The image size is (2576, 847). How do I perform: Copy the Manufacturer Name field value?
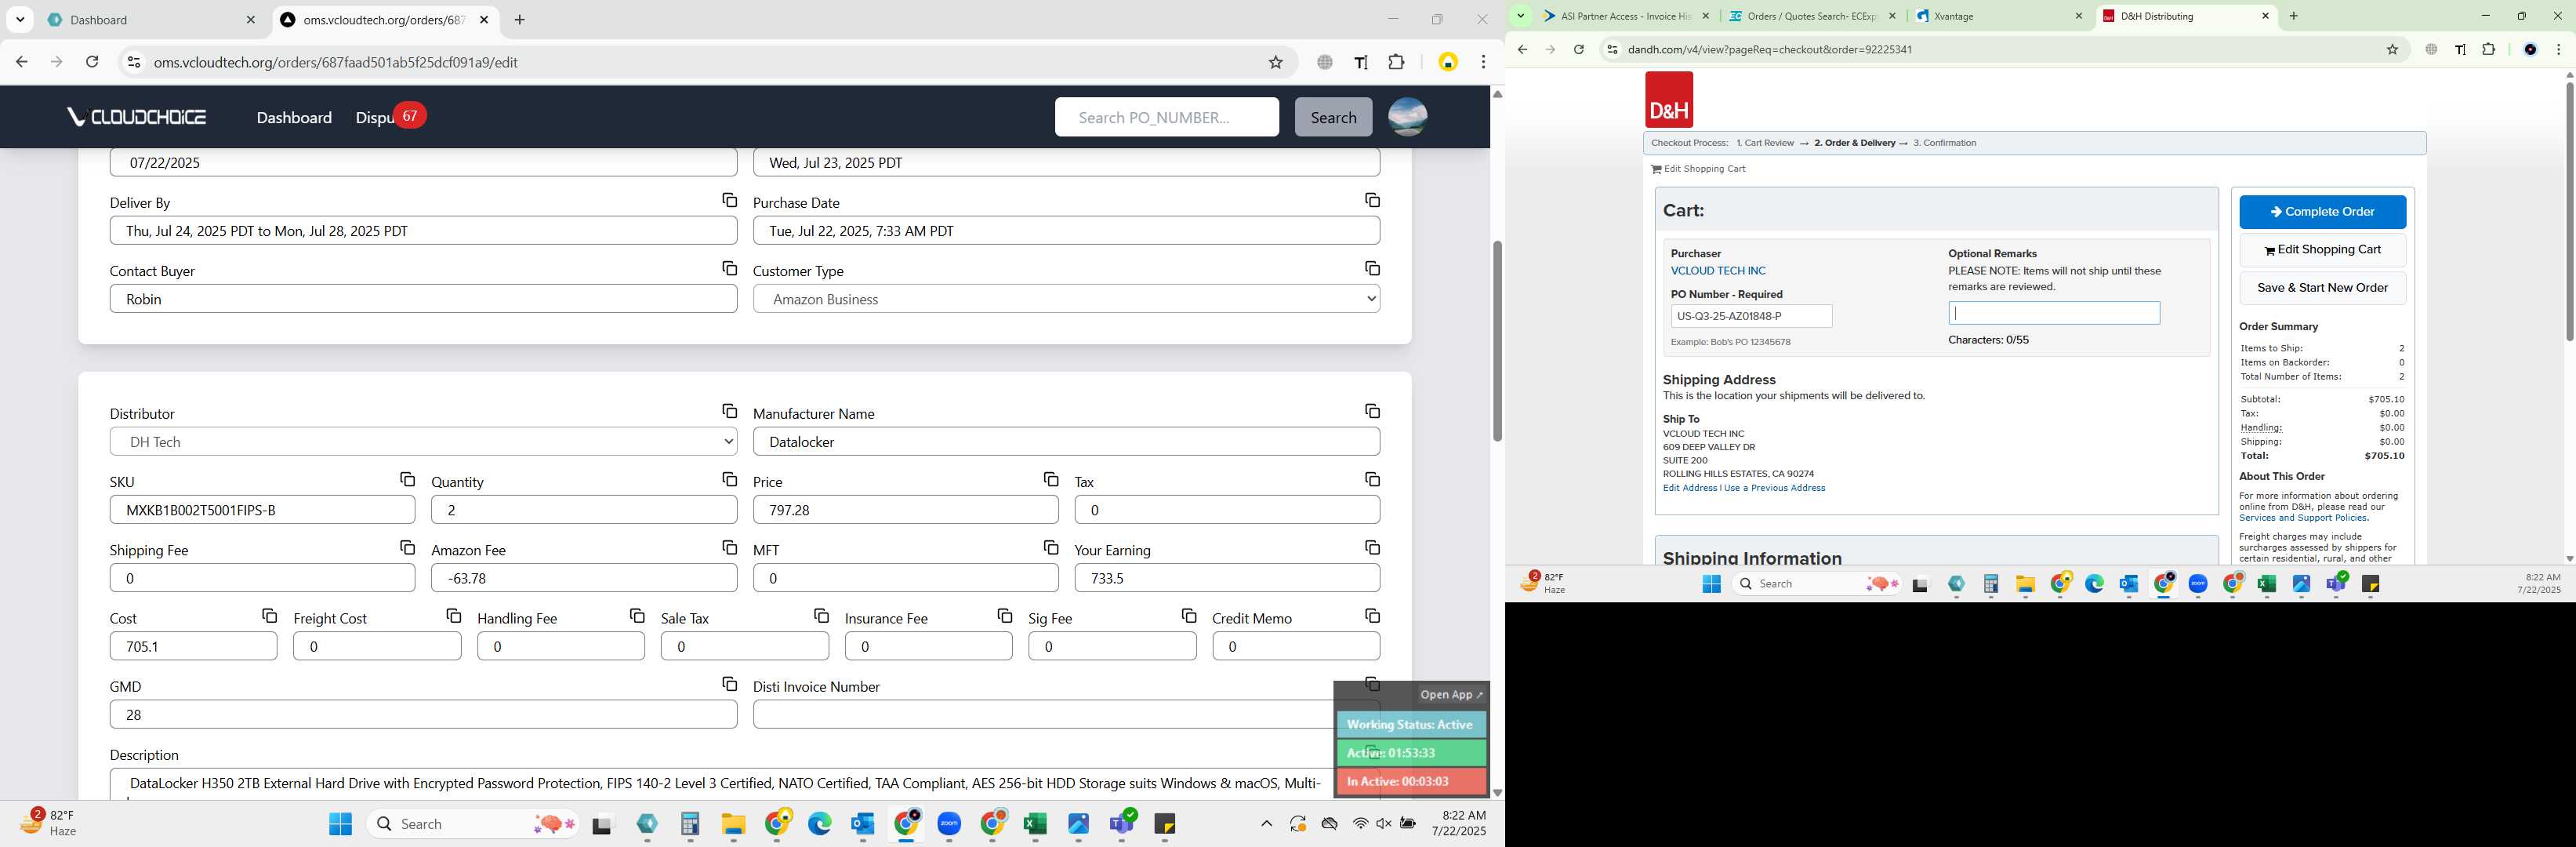point(1372,412)
